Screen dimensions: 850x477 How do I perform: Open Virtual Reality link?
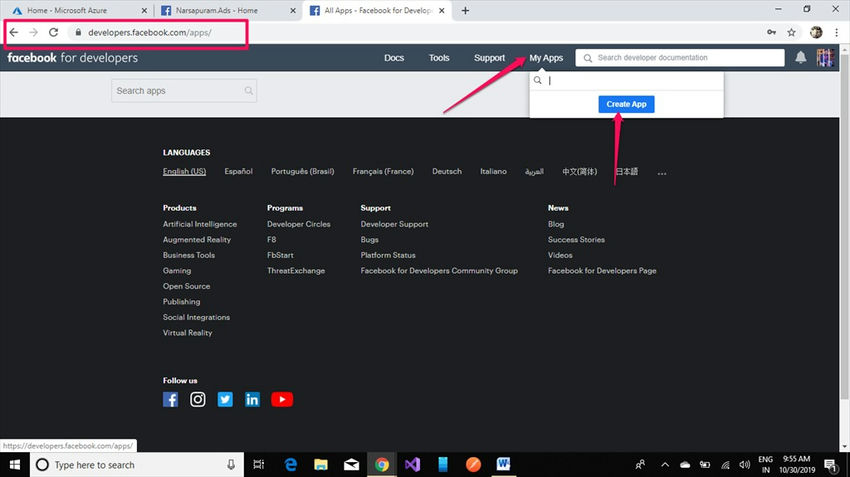point(187,333)
